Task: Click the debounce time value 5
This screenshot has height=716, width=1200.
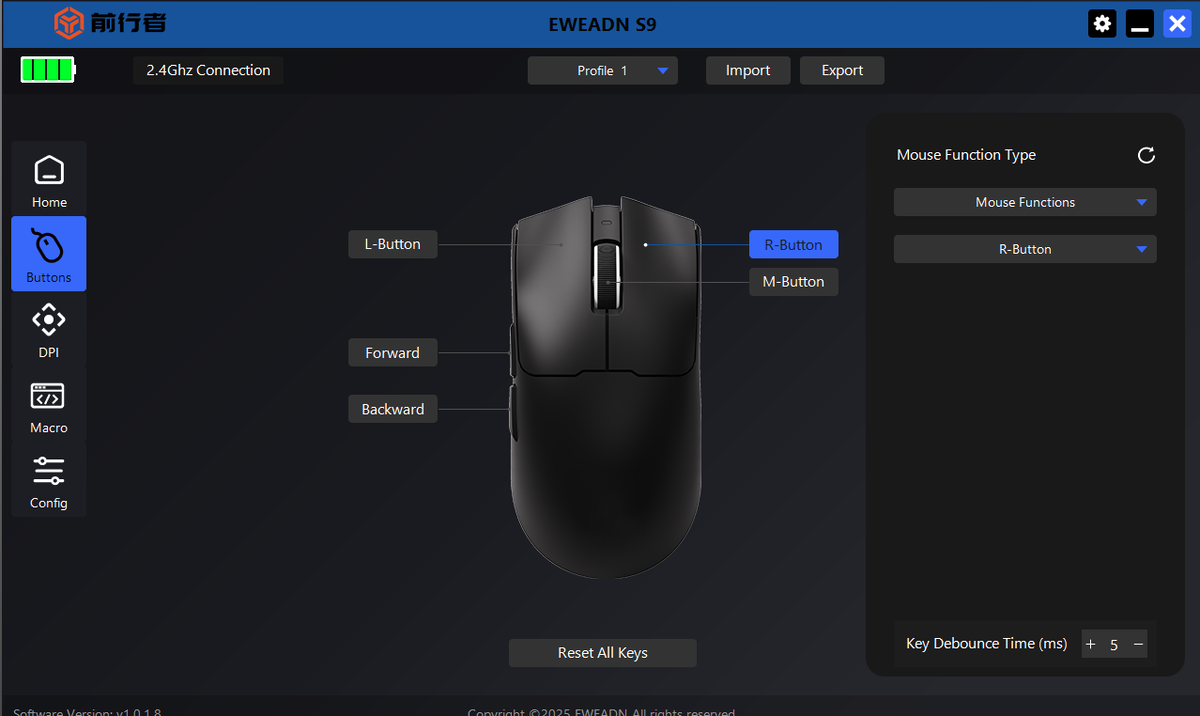Action: click(x=1114, y=645)
